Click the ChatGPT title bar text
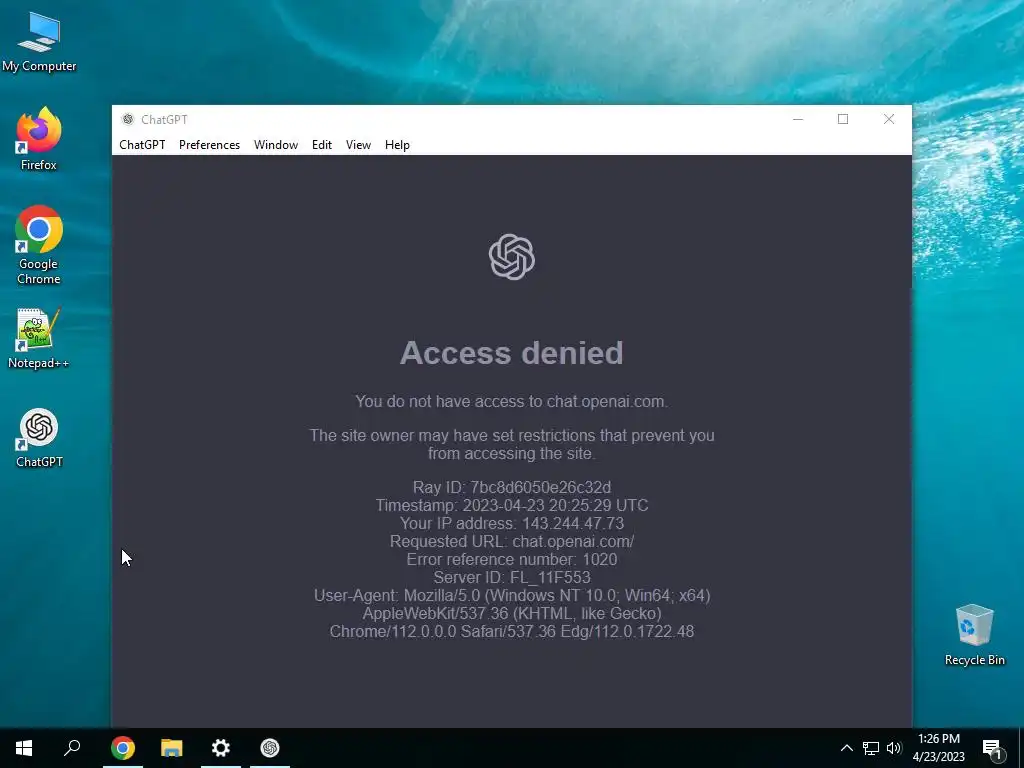 click(x=165, y=120)
